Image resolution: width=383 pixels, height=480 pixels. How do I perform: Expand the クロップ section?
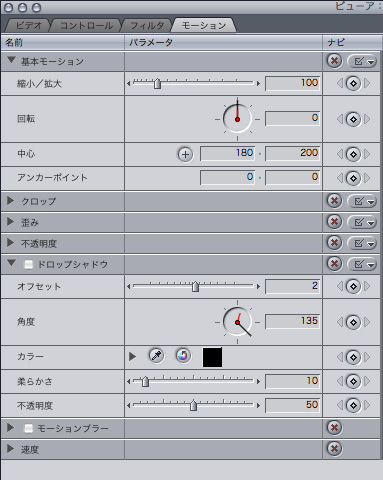click(x=11, y=201)
